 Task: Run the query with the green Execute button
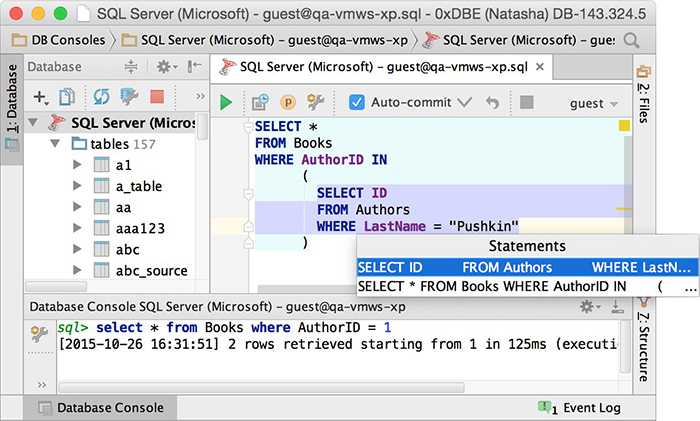[226, 103]
